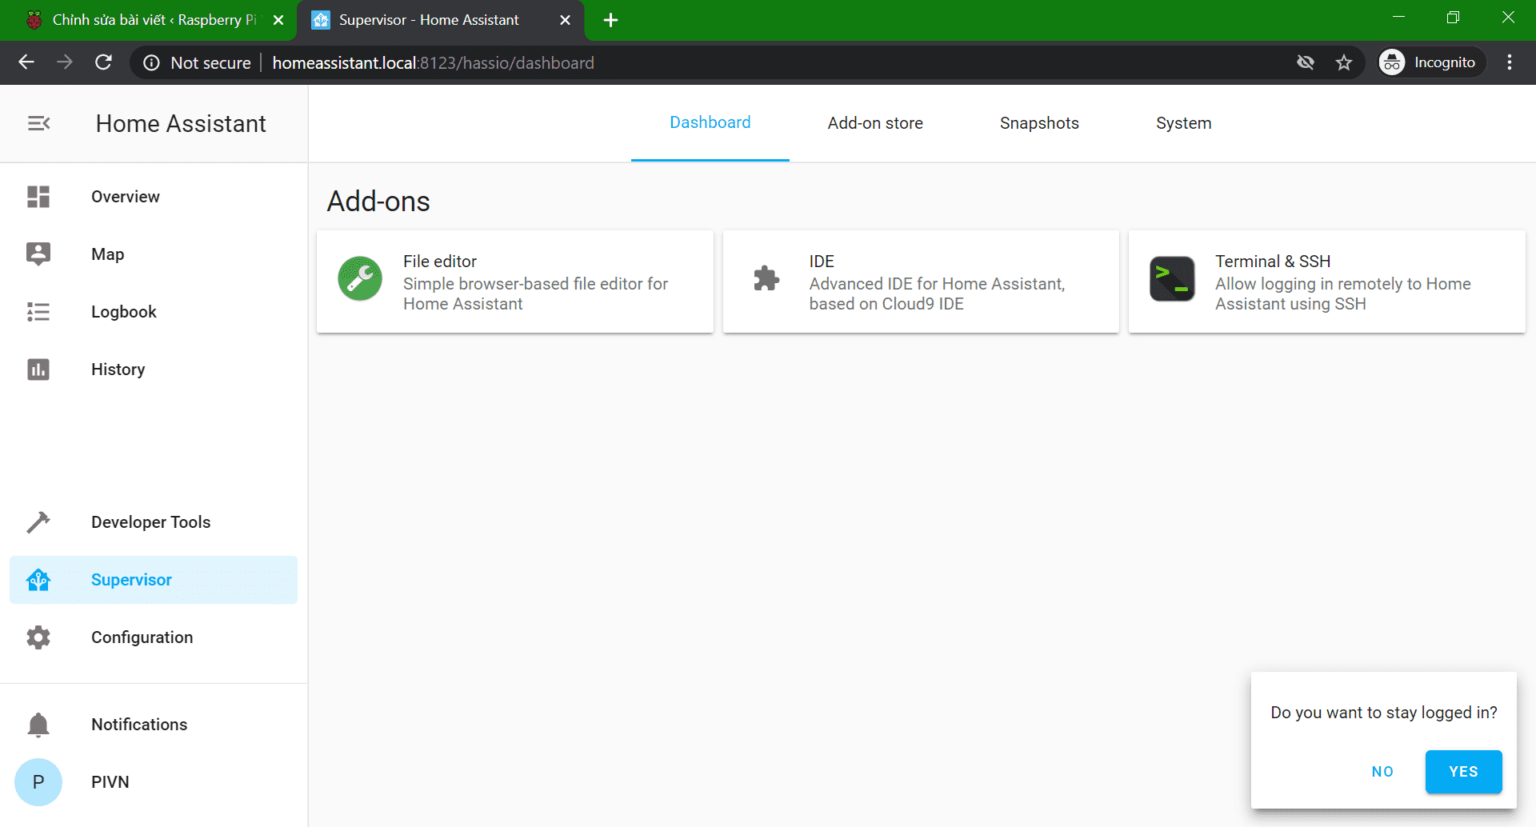
Task: Open the PIVN user profile
Action: pyautogui.click(x=109, y=782)
